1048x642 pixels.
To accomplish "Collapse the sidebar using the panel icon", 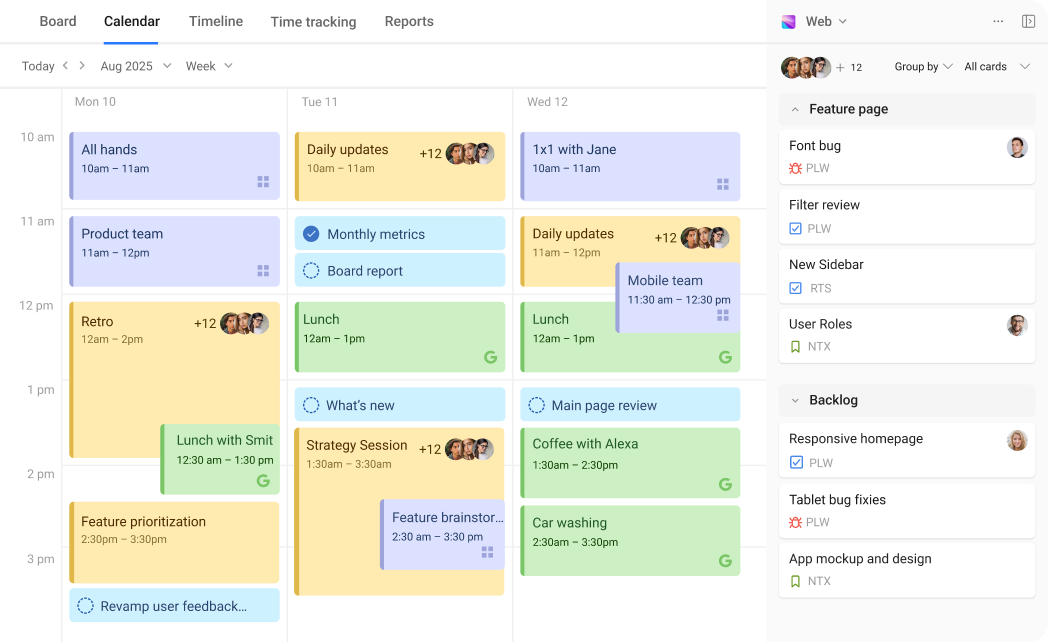I will (x=1026, y=21).
